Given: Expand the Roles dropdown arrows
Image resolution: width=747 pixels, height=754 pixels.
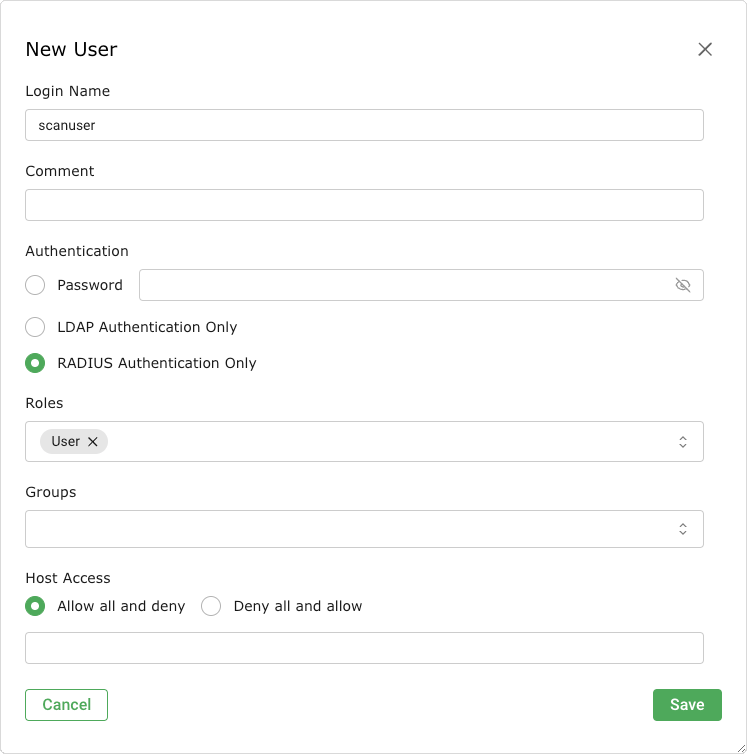Looking at the screenshot, I should (683, 441).
